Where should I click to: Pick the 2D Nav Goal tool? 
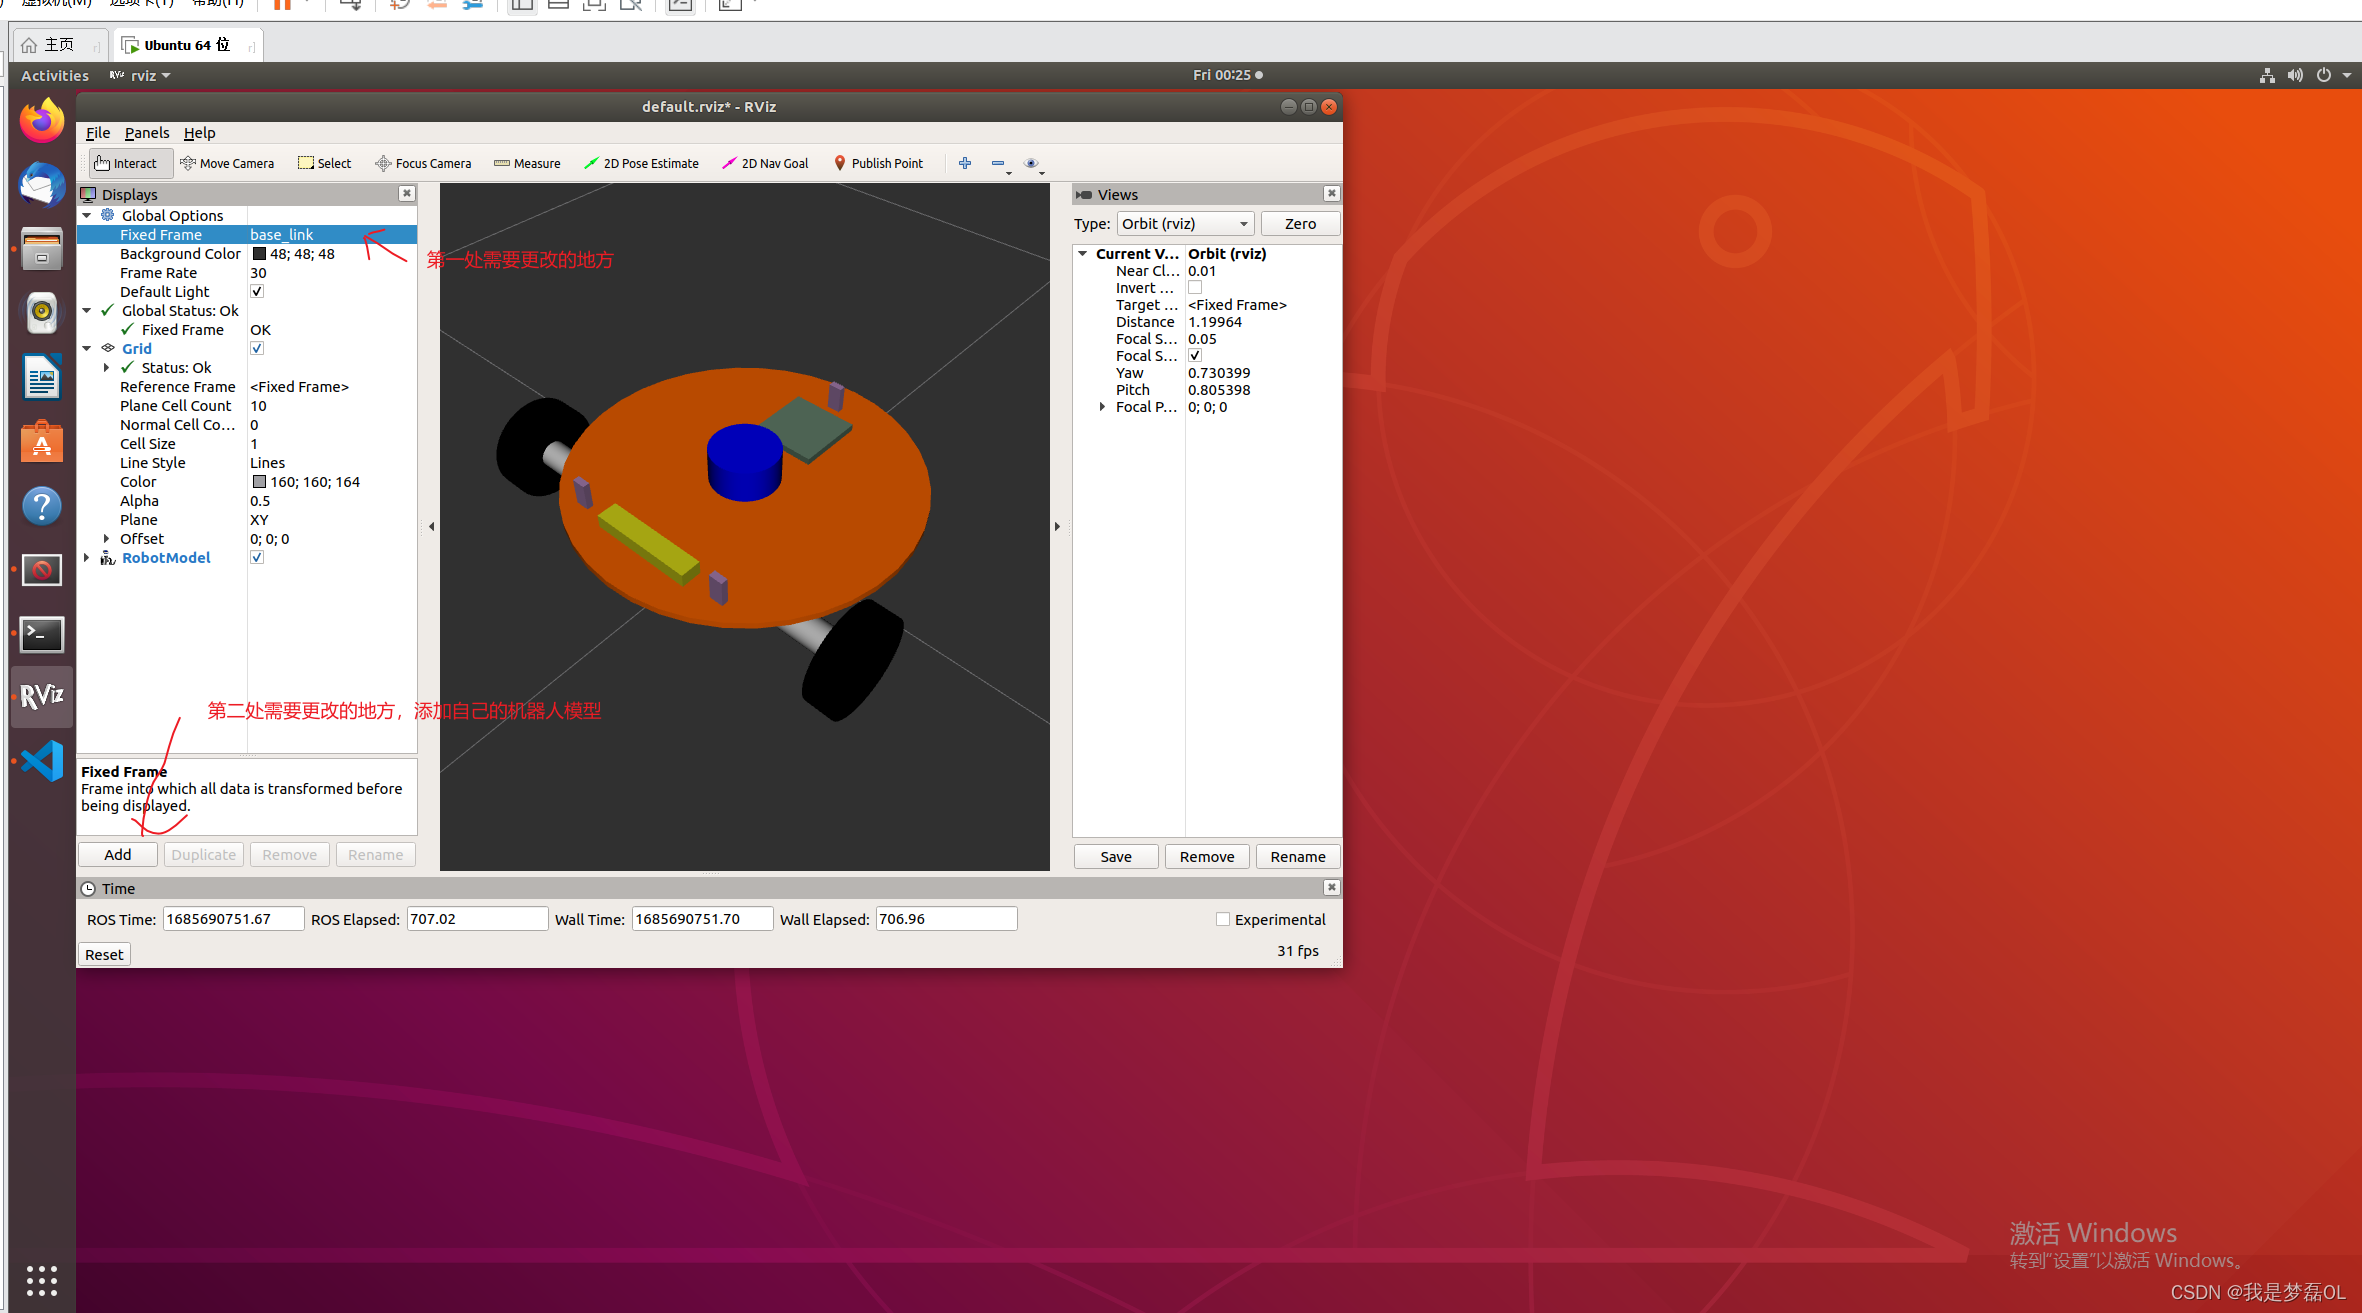[765, 163]
